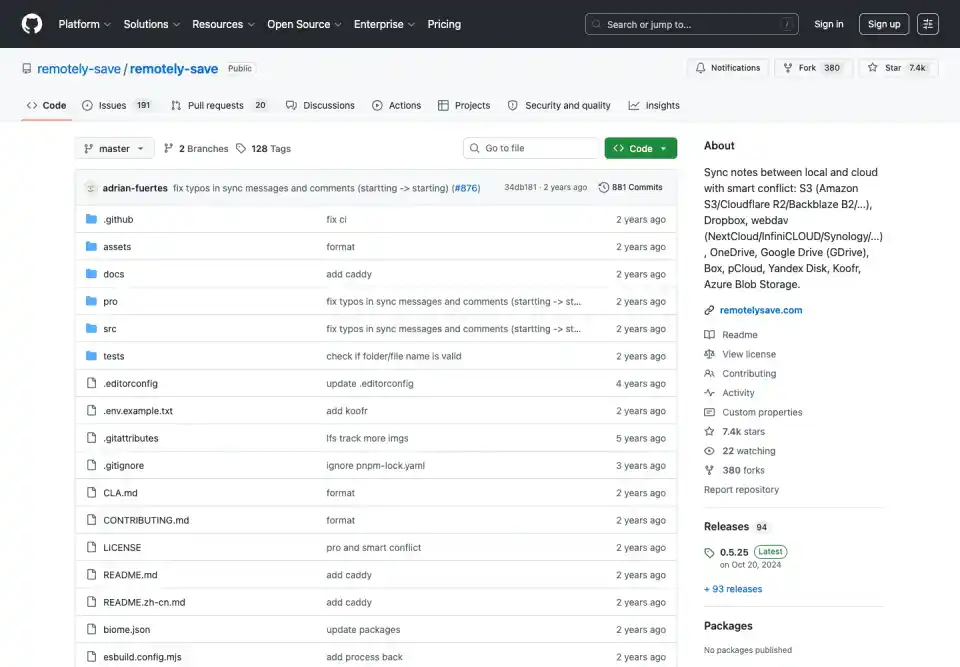960x667 pixels.
Task: Click the tests folder icon
Action: pyautogui.click(x=91, y=356)
